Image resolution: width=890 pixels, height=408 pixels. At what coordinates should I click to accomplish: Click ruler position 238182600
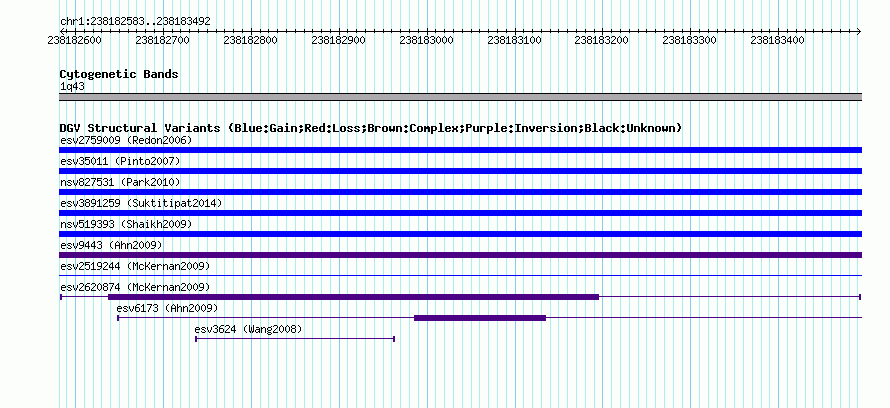74,40
